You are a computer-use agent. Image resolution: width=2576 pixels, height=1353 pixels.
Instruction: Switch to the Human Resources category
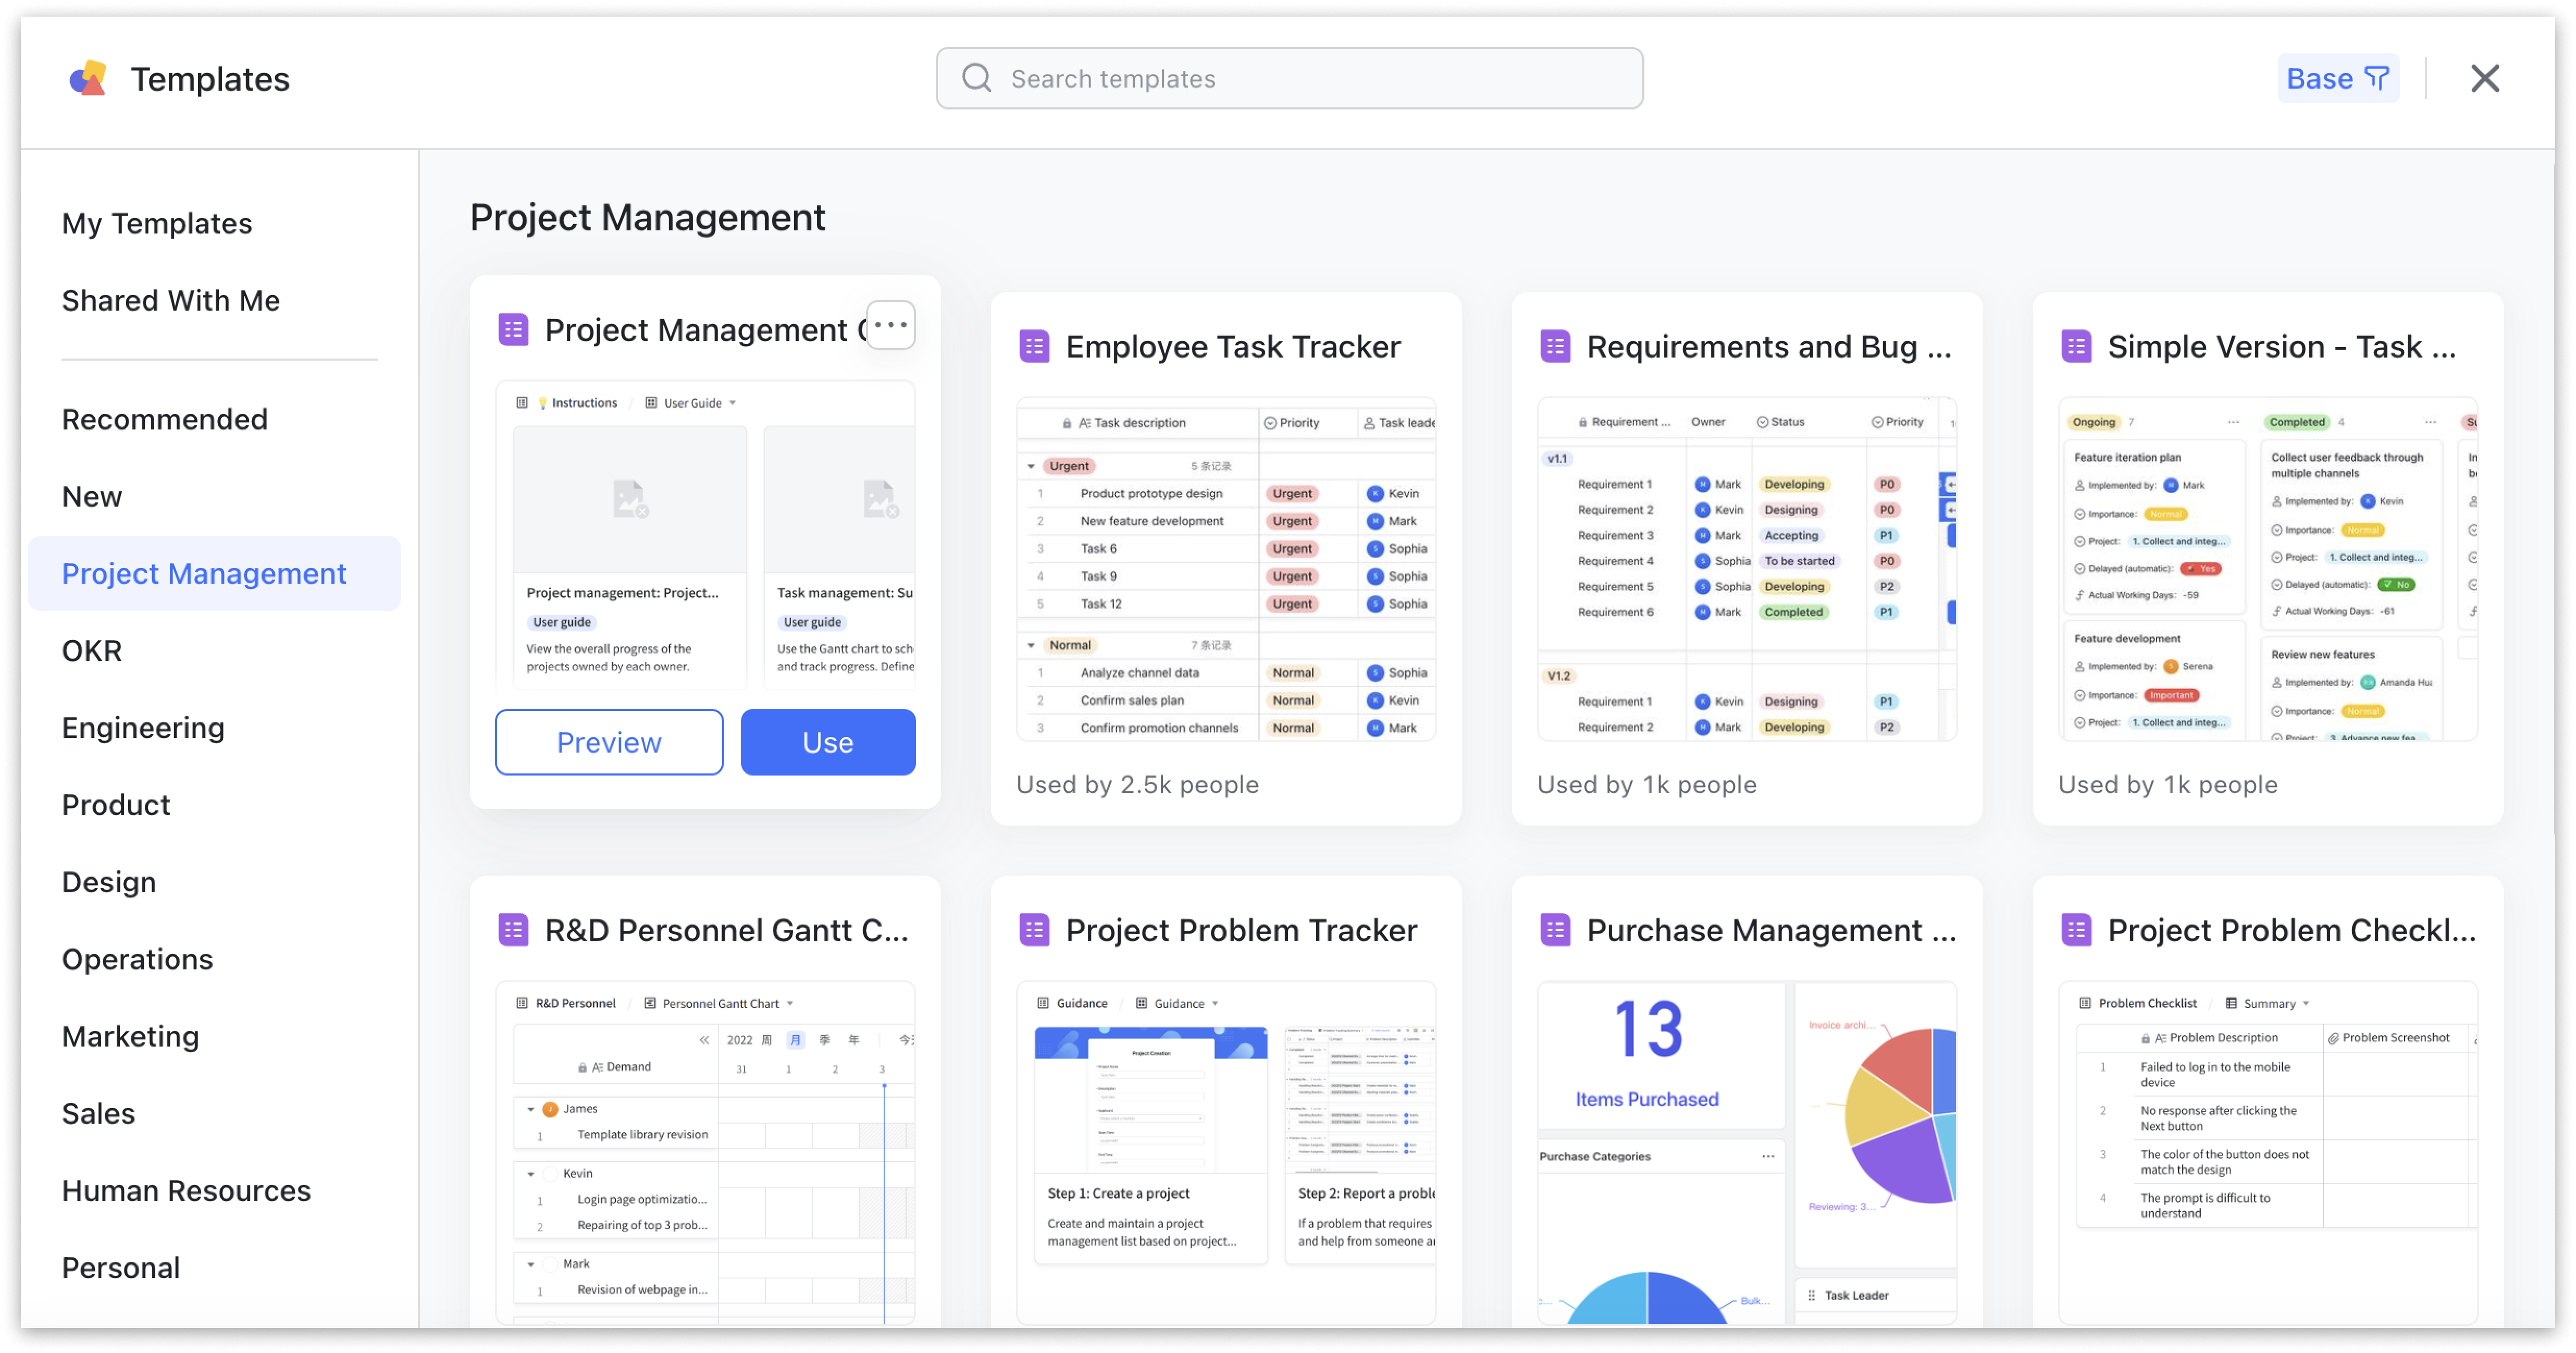coord(186,1190)
